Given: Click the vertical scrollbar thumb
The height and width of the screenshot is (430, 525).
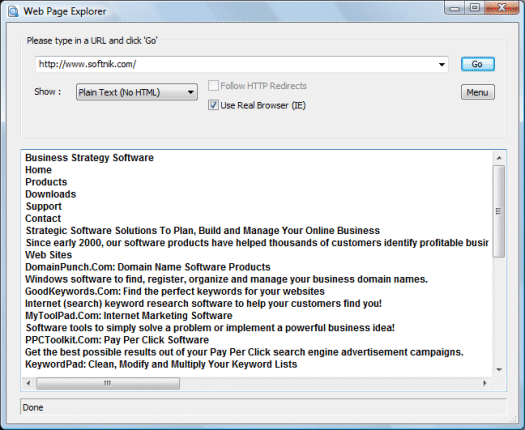Looking at the screenshot, I should click(x=499, y=211).
